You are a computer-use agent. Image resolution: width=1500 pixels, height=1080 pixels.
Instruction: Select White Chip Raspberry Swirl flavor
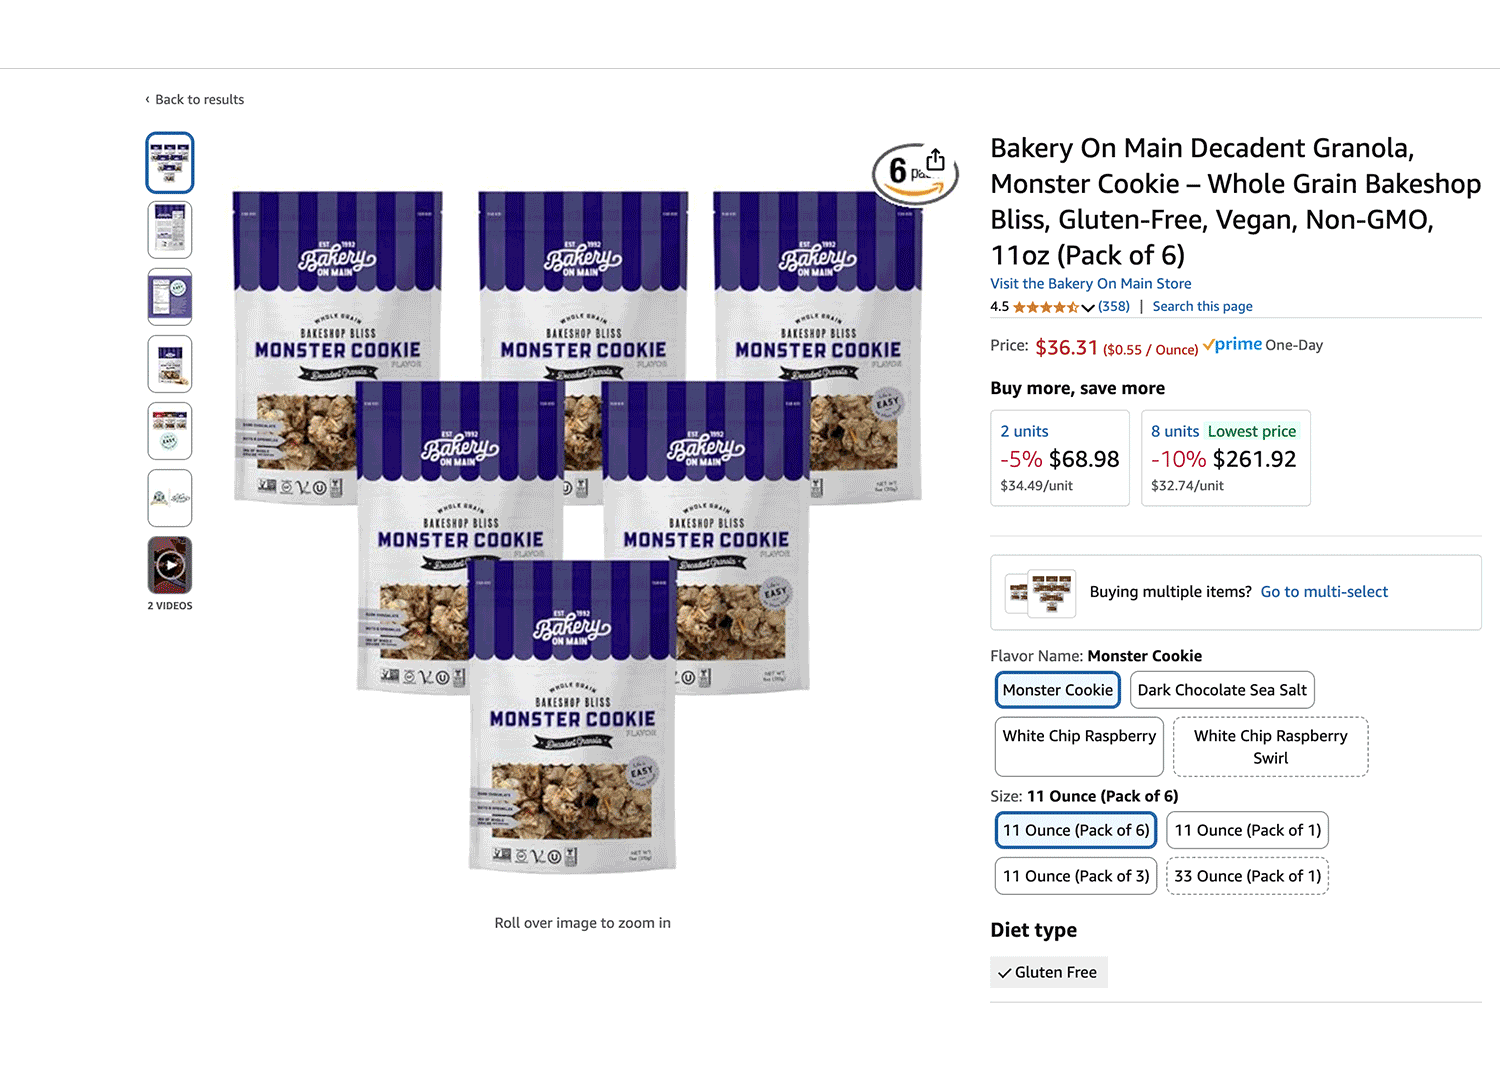[1270, 747]
